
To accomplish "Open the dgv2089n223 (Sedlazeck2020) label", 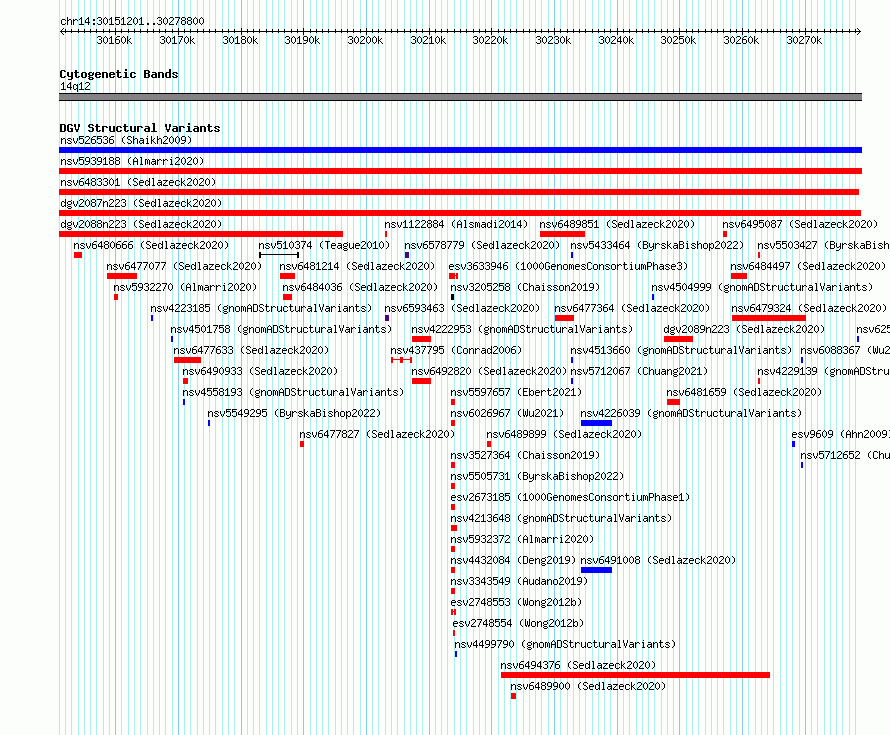I will [744, 329].
